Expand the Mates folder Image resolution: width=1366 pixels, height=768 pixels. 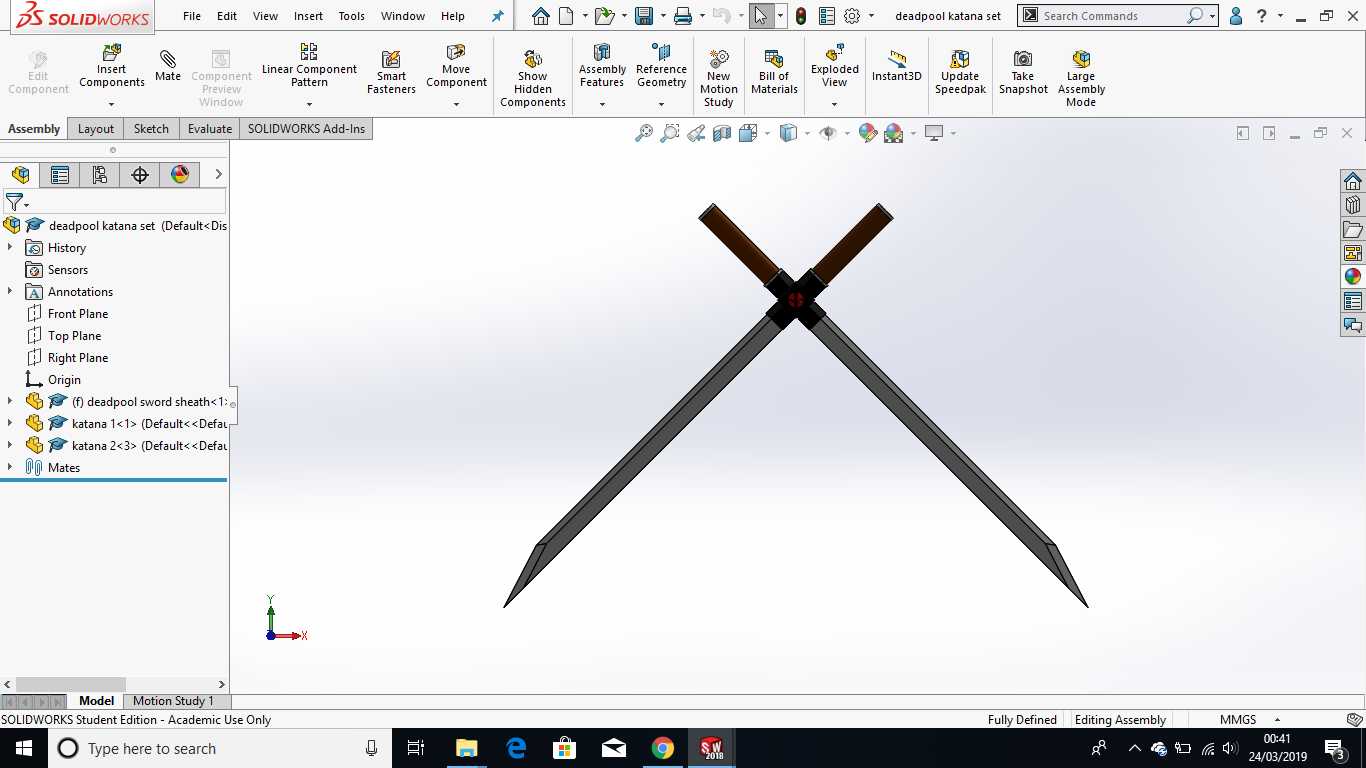click(10, 467)
